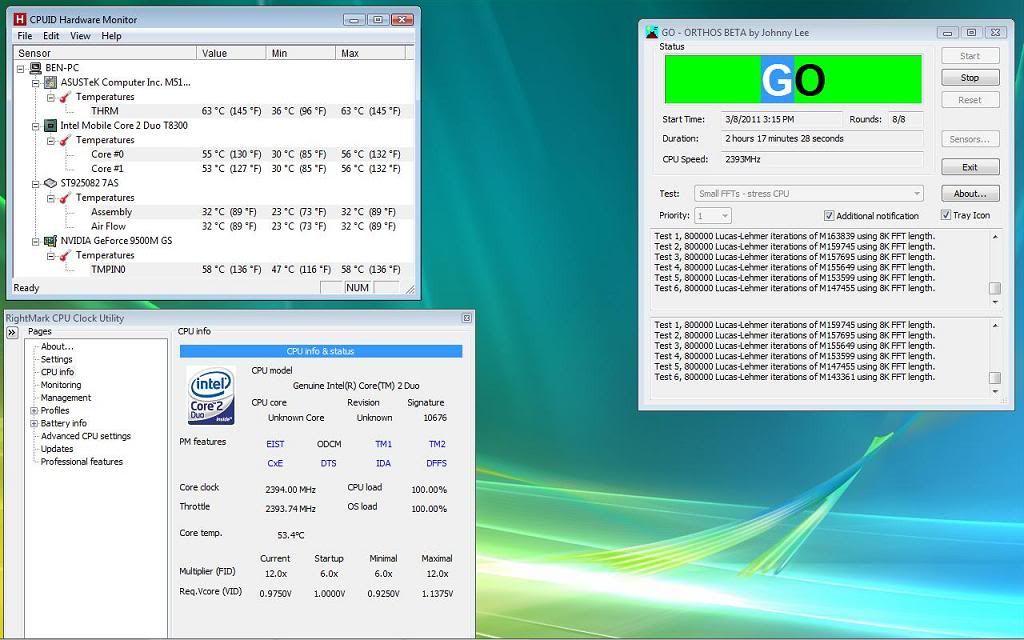Click the lower ORTHOS log scrollbar thumb
The height and width of the screenshot is (640, 1024).
click(995, 377)
